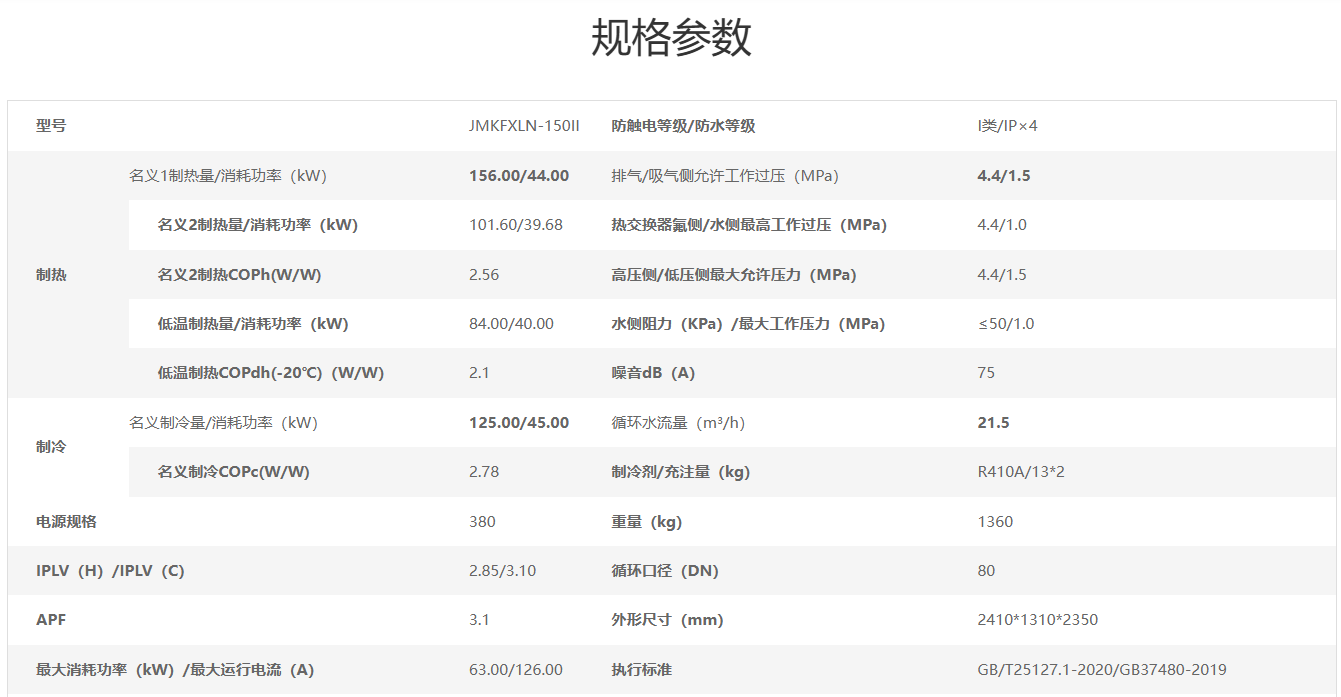Click the 名义制冷COPc(W/W) label
1341x697 pixels.
pyautogui.click(x=233, y=472)
